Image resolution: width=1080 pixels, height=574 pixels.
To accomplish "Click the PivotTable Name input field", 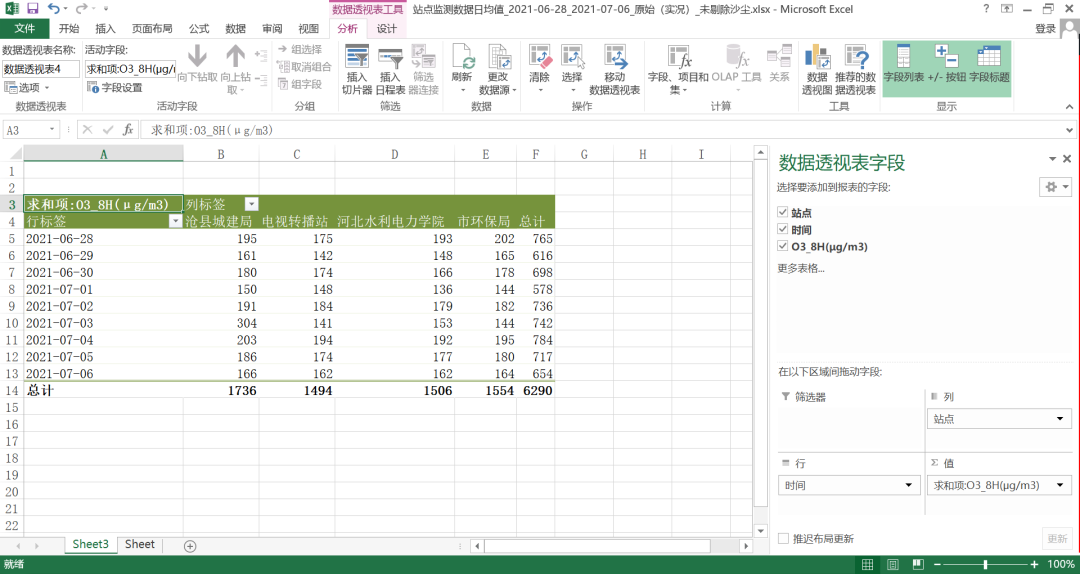I will coord(41,69).
